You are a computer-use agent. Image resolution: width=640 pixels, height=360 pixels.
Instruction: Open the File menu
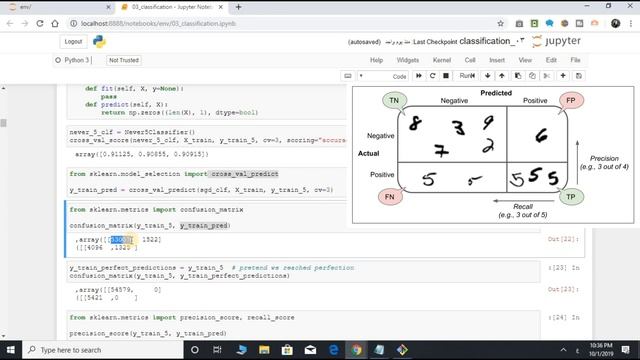pos(576,60)
